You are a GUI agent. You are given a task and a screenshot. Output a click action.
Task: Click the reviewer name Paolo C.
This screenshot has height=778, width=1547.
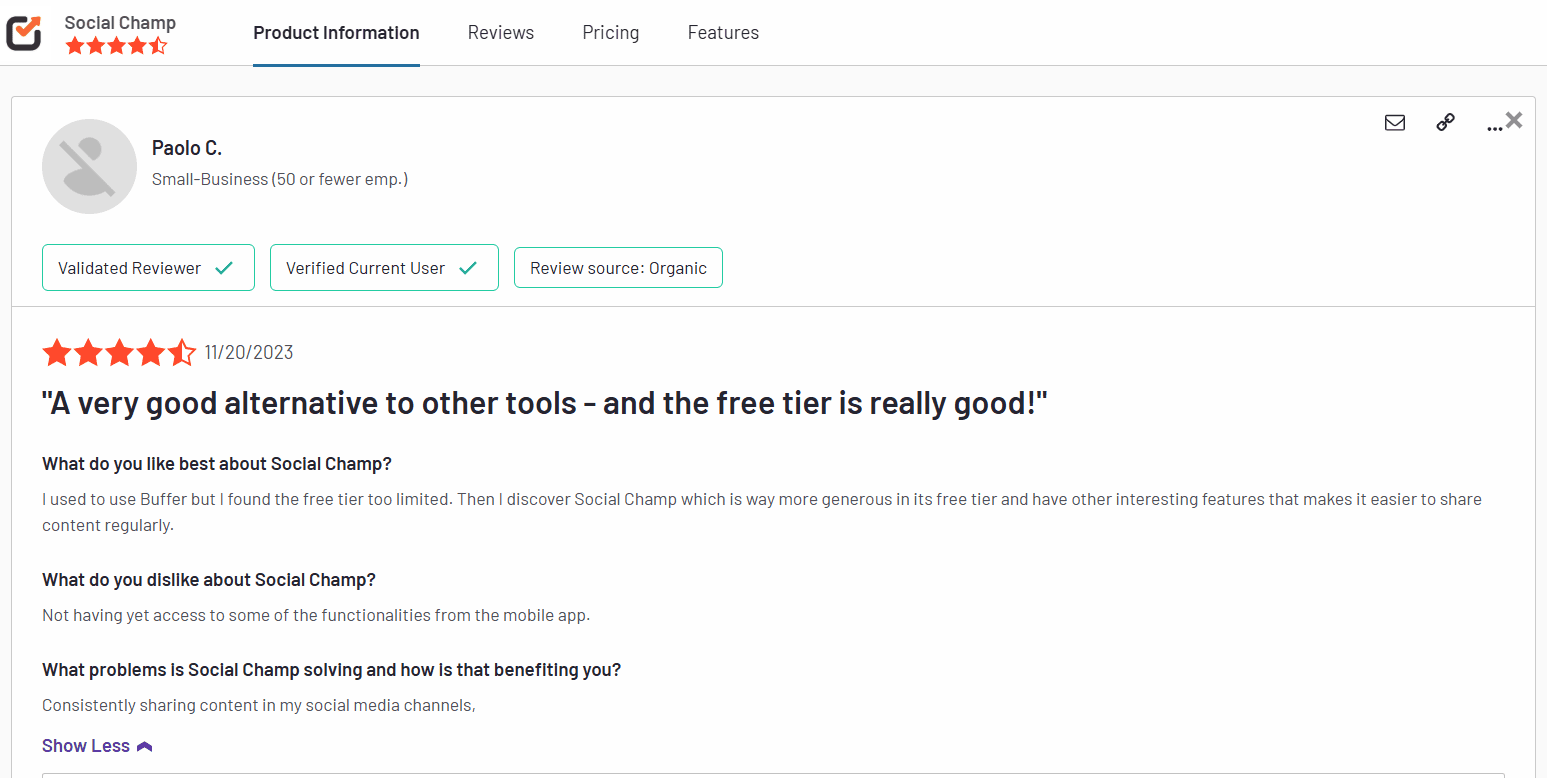(186, 146)
